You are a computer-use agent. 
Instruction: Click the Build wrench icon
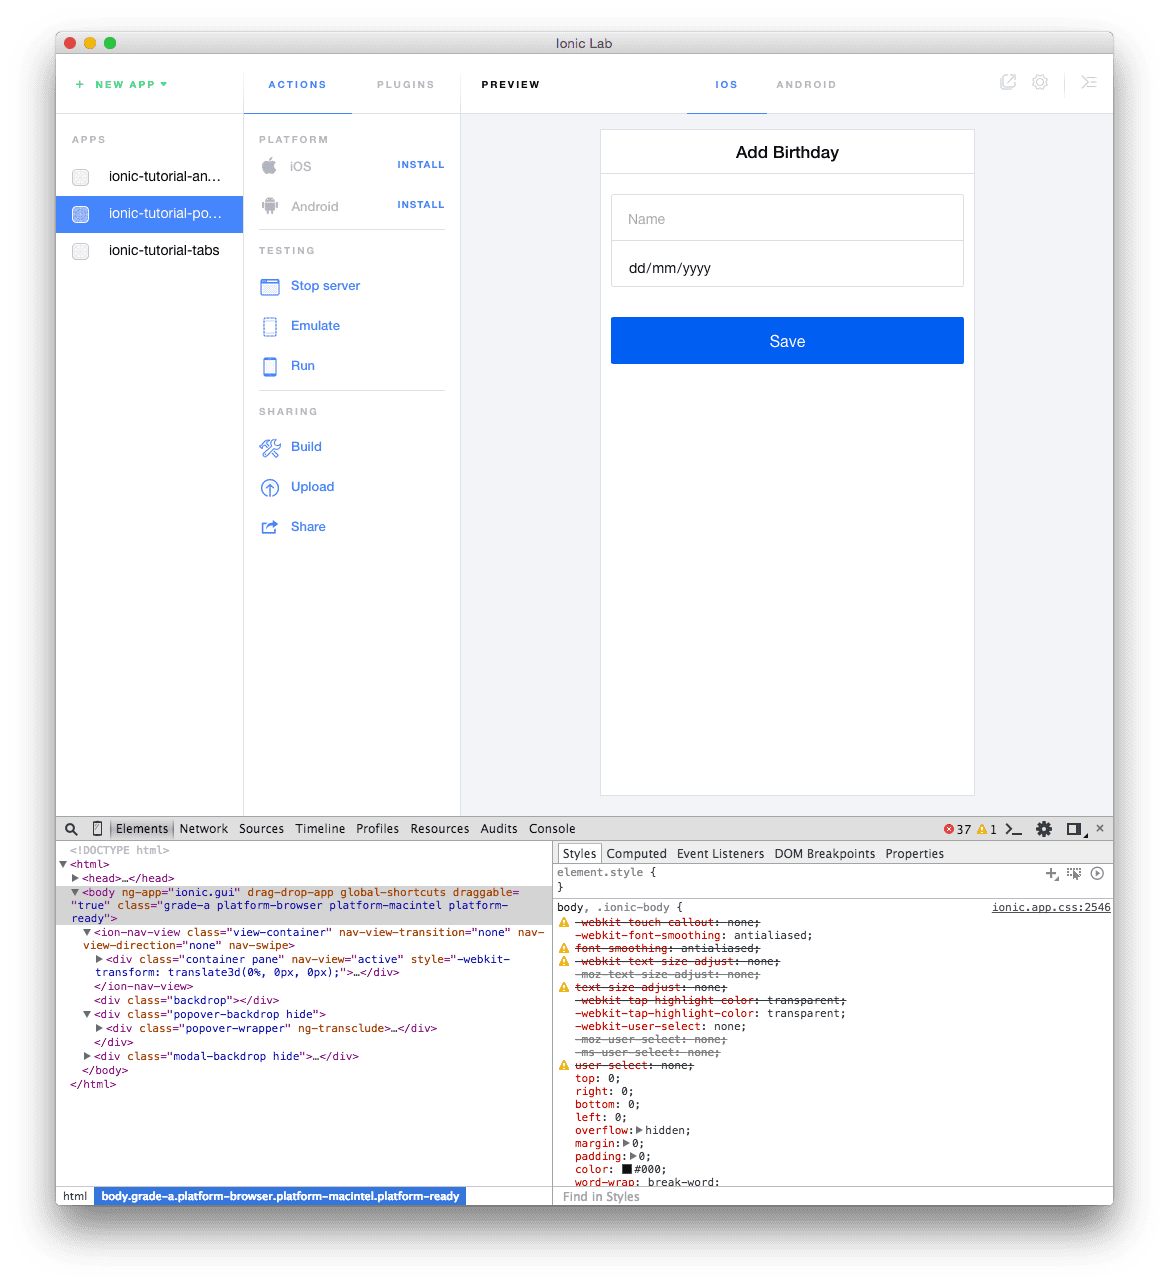click(270, 447)
